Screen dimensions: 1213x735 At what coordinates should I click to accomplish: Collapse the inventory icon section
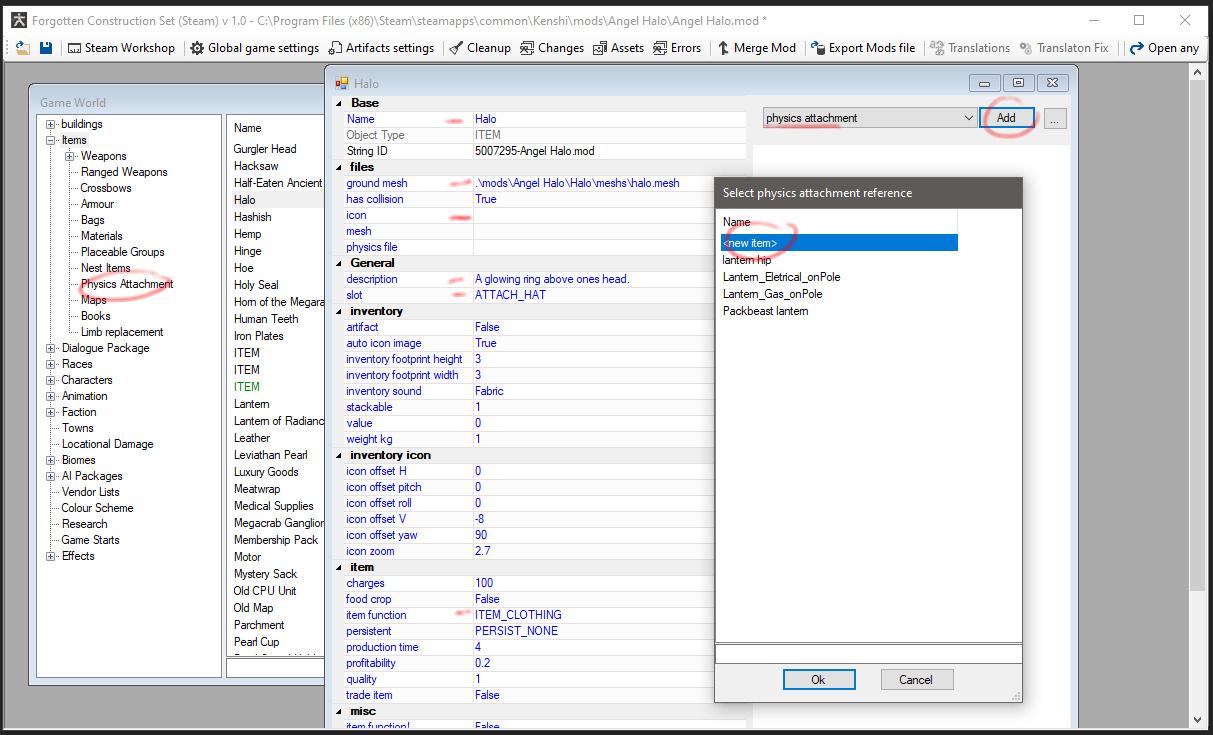point(338,455)
